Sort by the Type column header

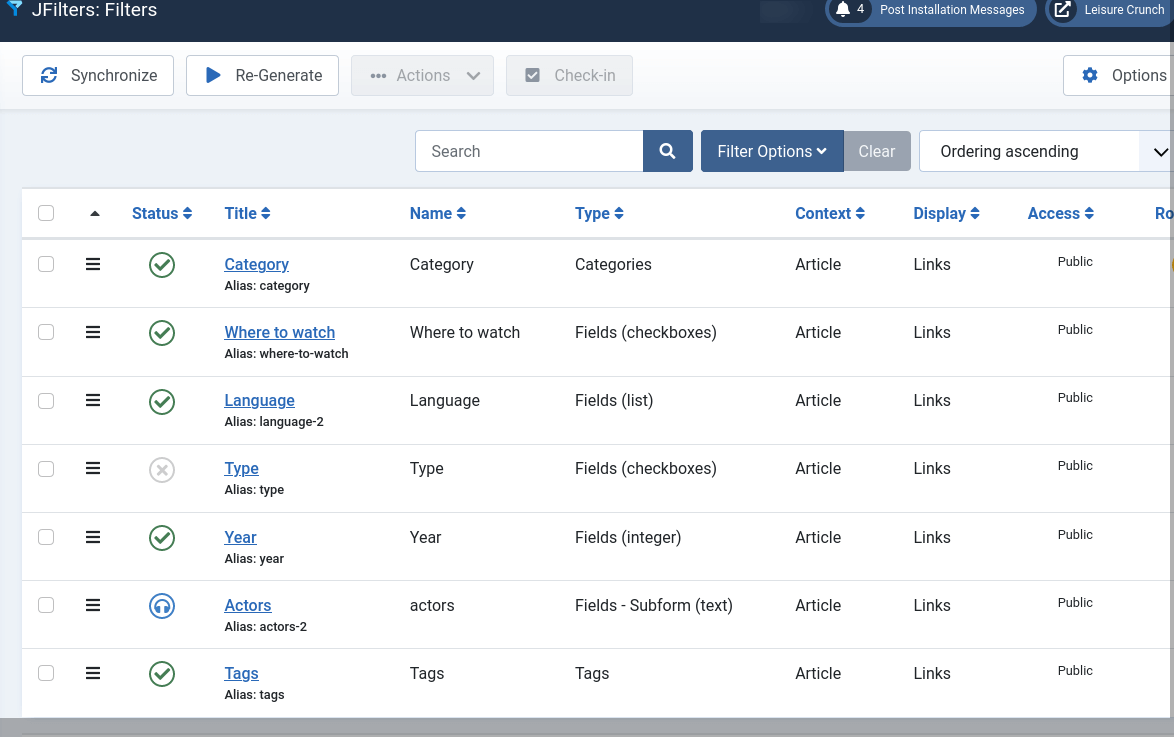[599, 213]
